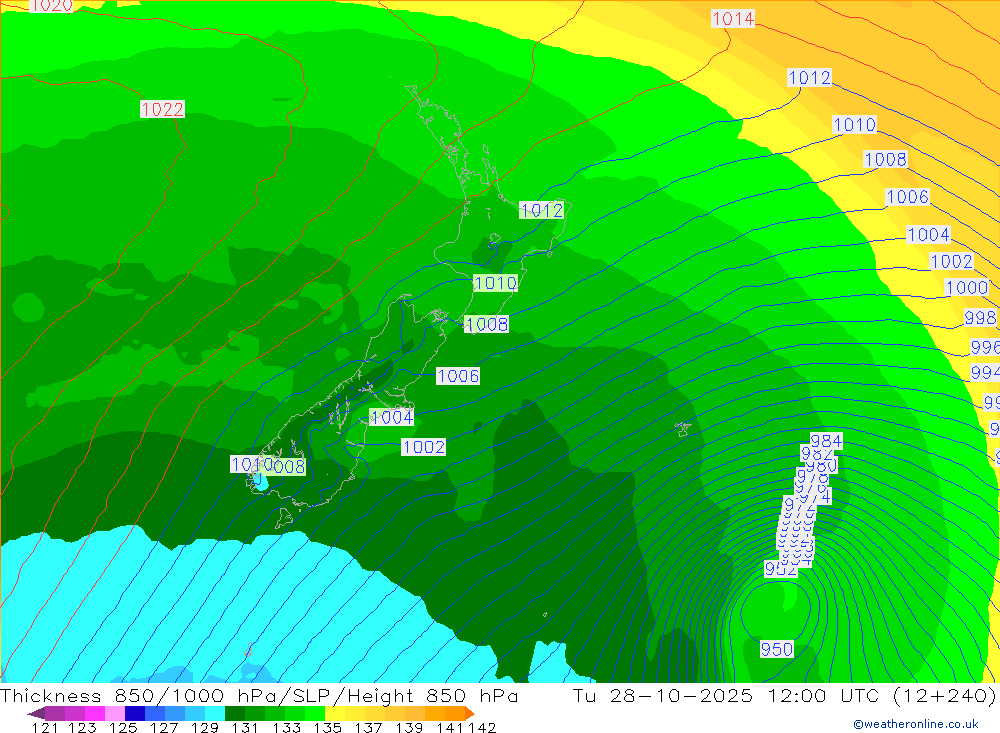Select the blue 998 isobar label
Screen dimensions: 1000x733
pos(981,317)
